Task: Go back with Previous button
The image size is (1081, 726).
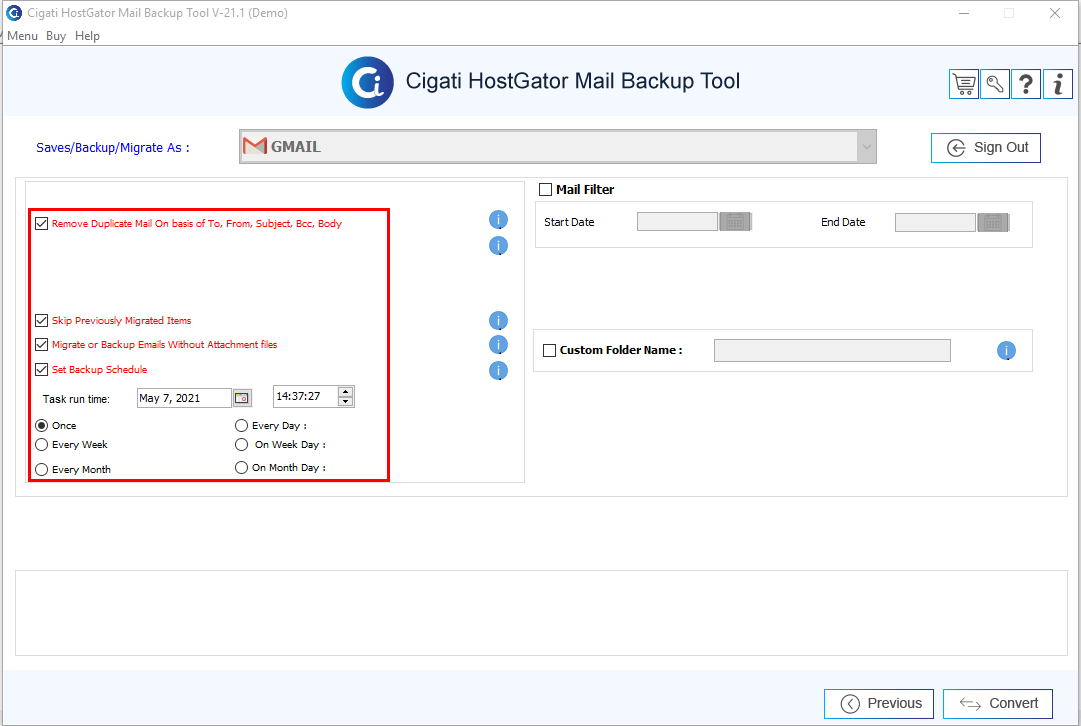Action: point(879,704)
